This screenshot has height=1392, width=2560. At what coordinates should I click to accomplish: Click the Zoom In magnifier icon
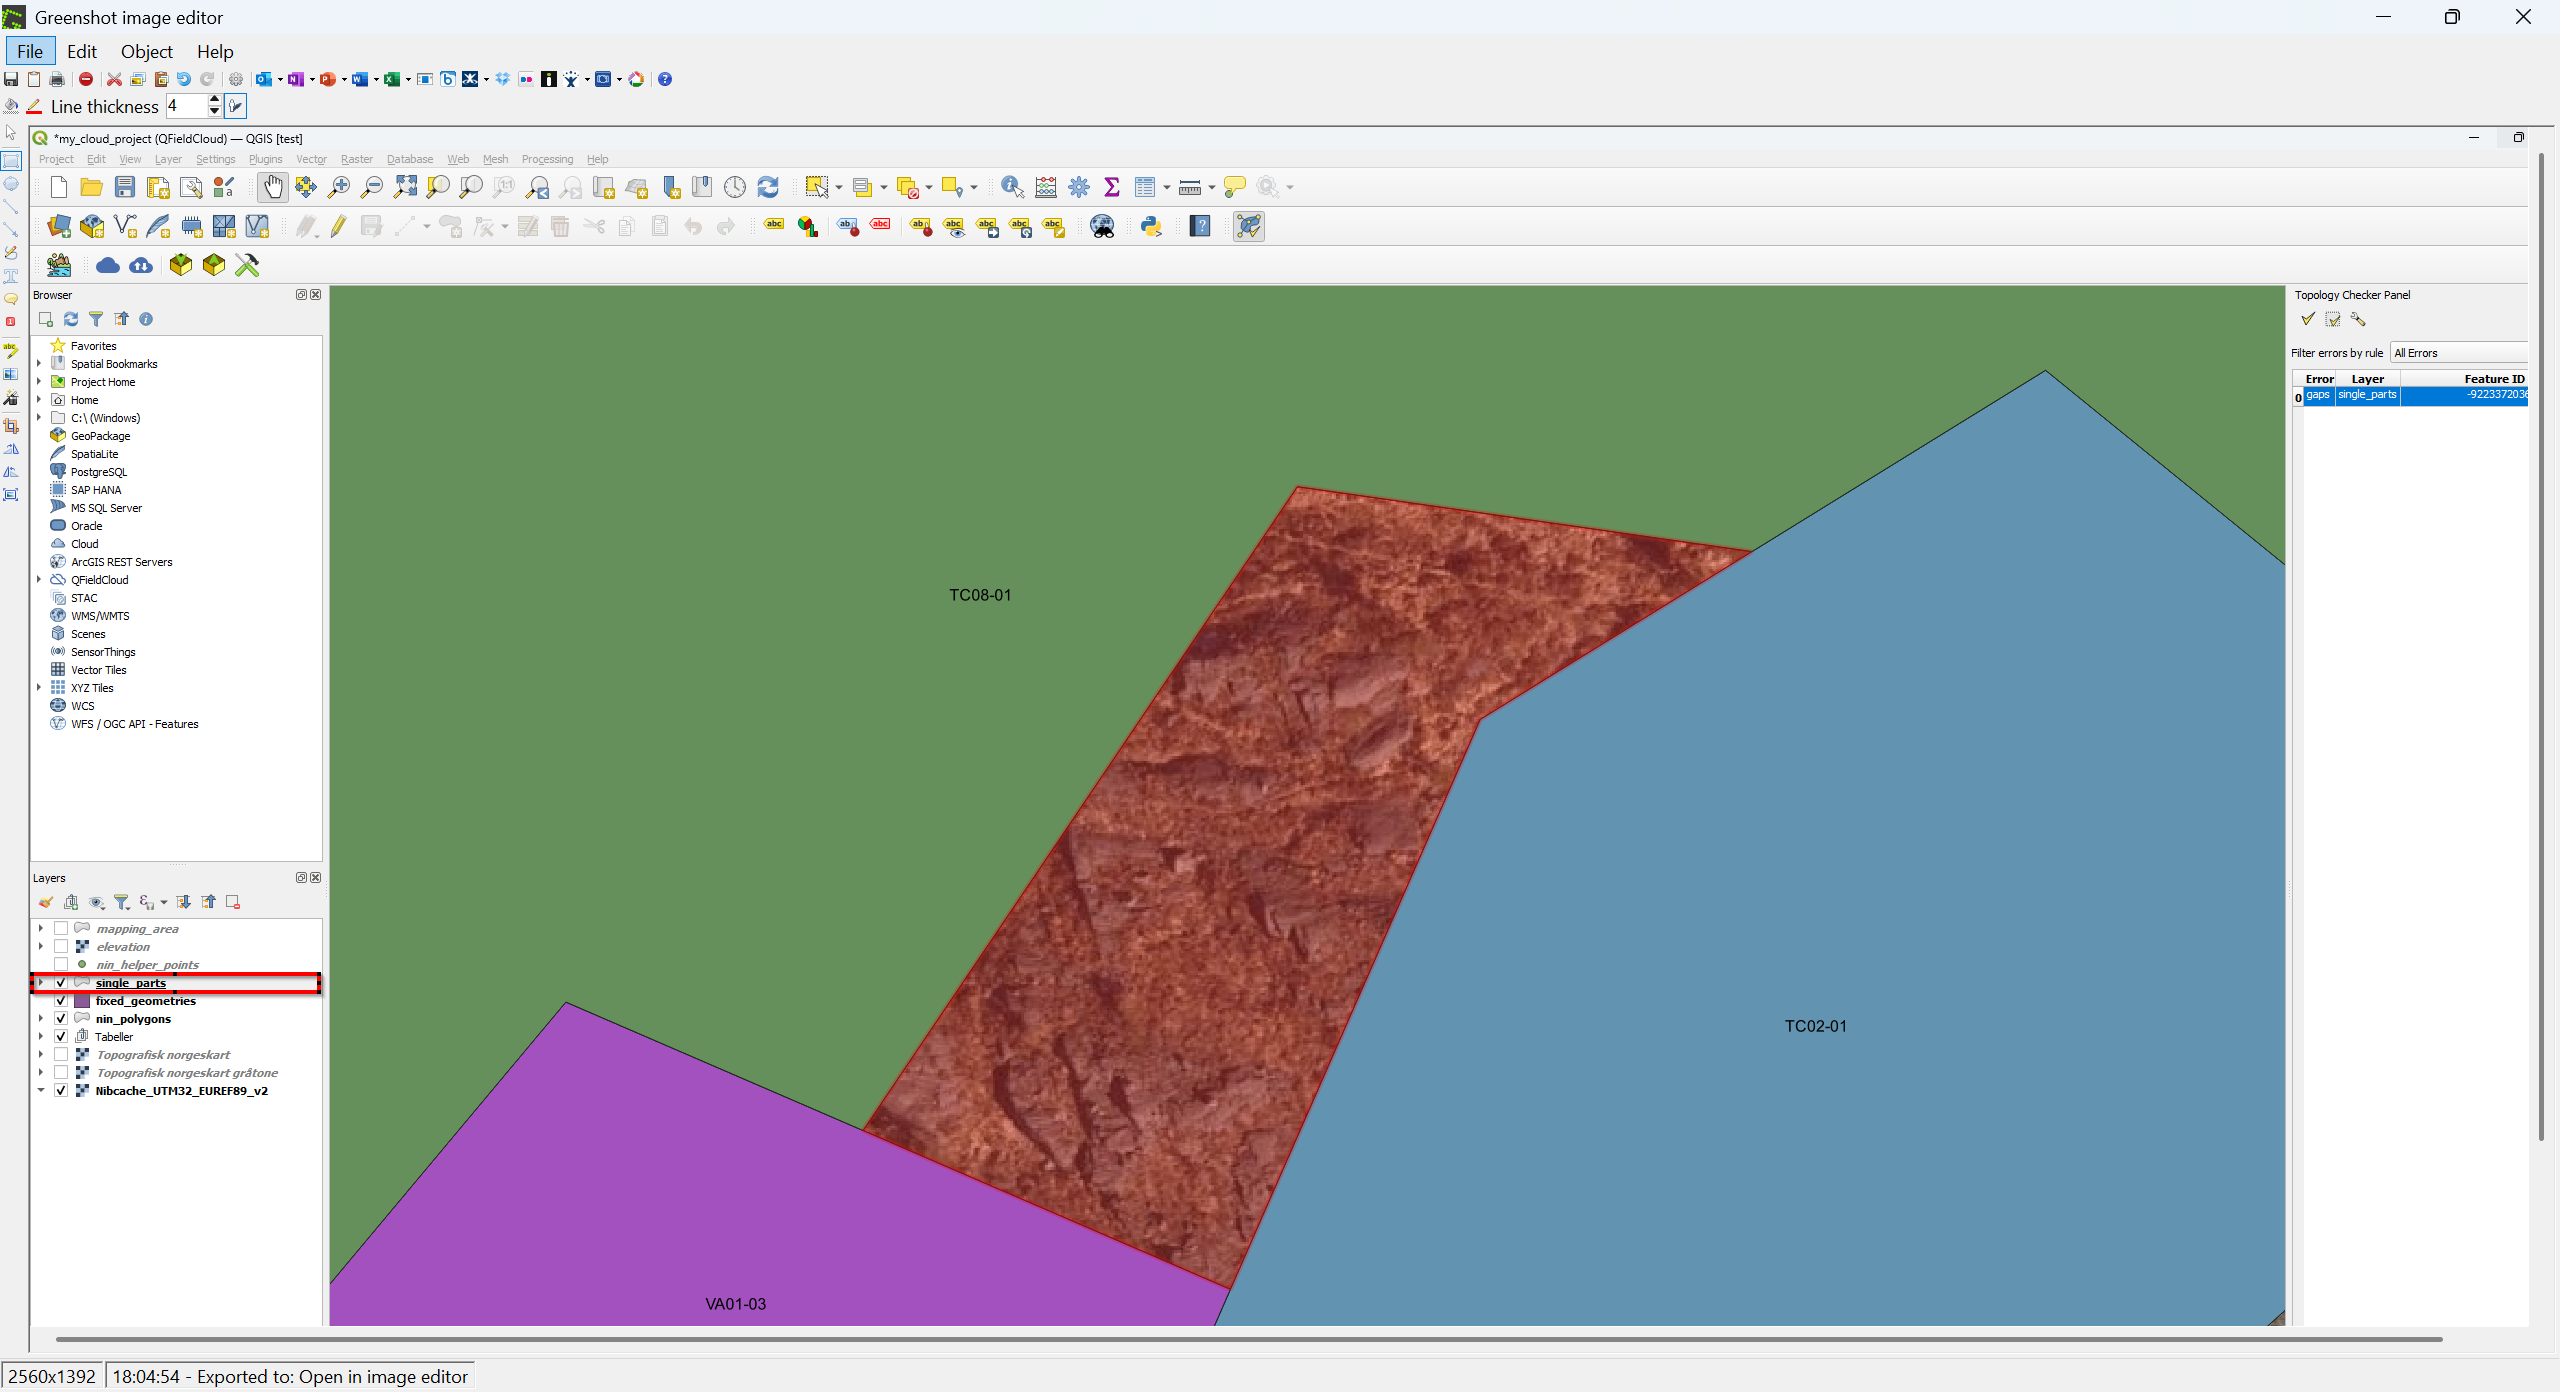(x=339, y=187)
